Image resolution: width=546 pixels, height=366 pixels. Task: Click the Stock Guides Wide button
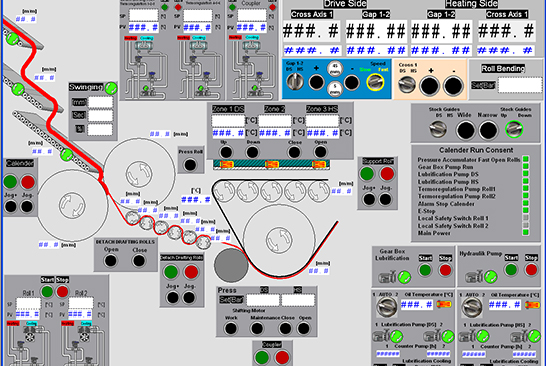[x=465, y=131]
